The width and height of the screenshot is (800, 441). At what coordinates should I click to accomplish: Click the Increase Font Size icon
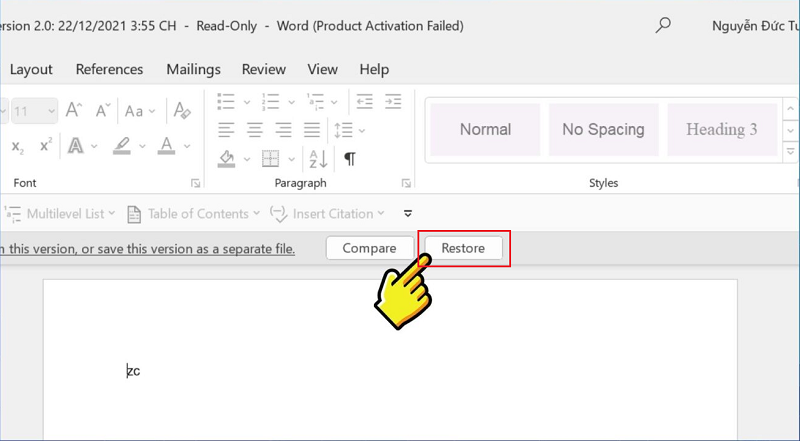[74, 111]
